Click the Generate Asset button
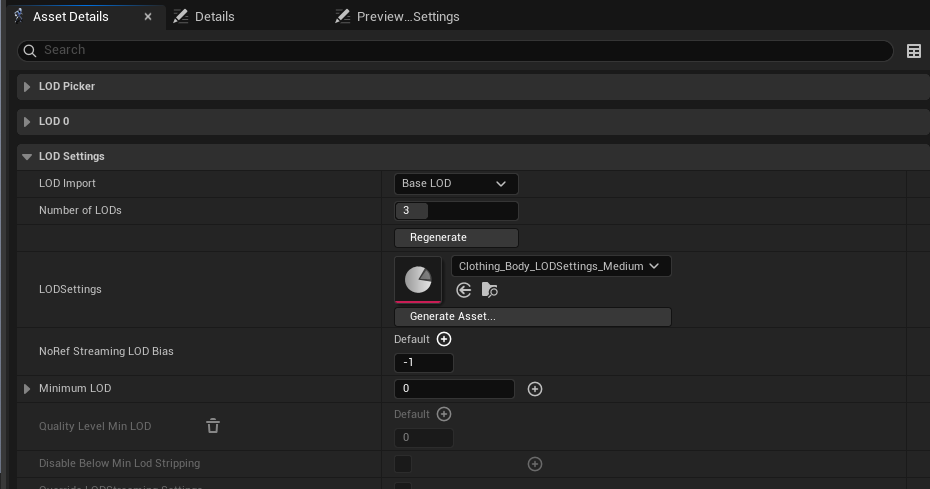930x489 pixels. pos(533,316)
